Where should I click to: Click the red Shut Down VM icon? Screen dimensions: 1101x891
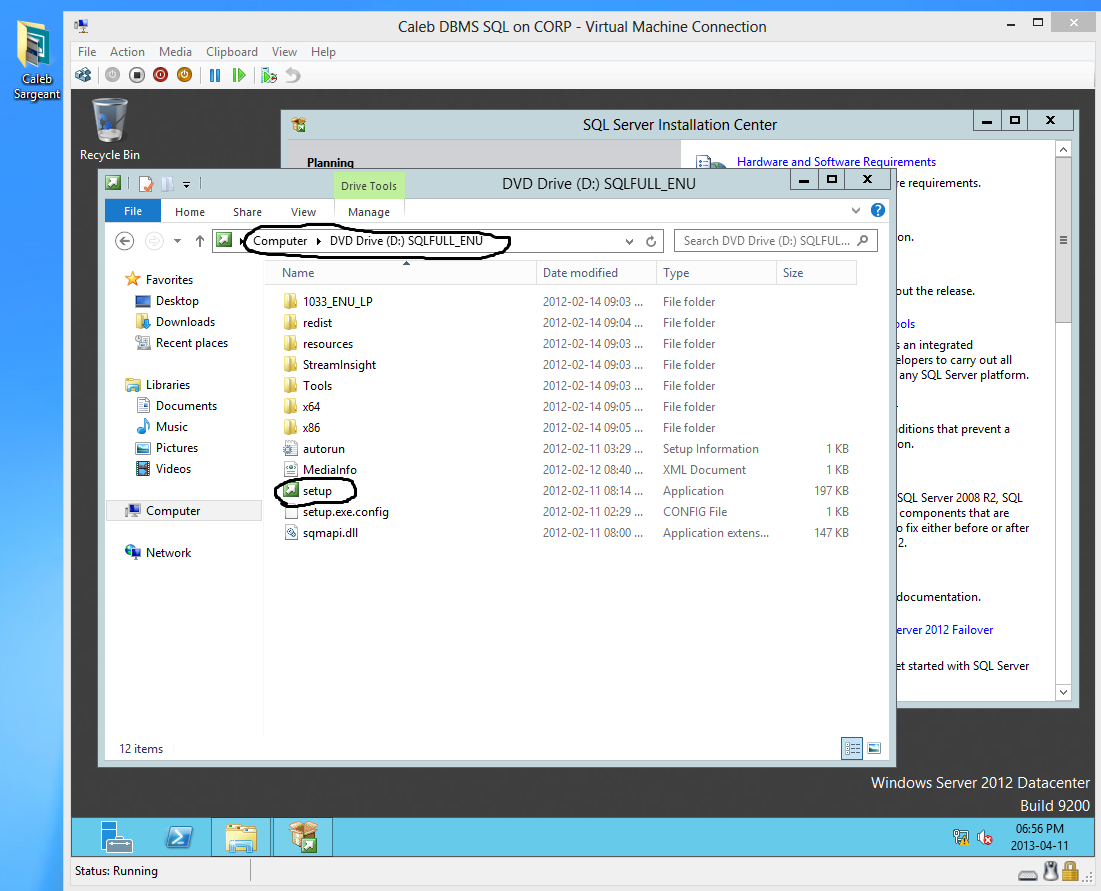(x=161, y=74)
